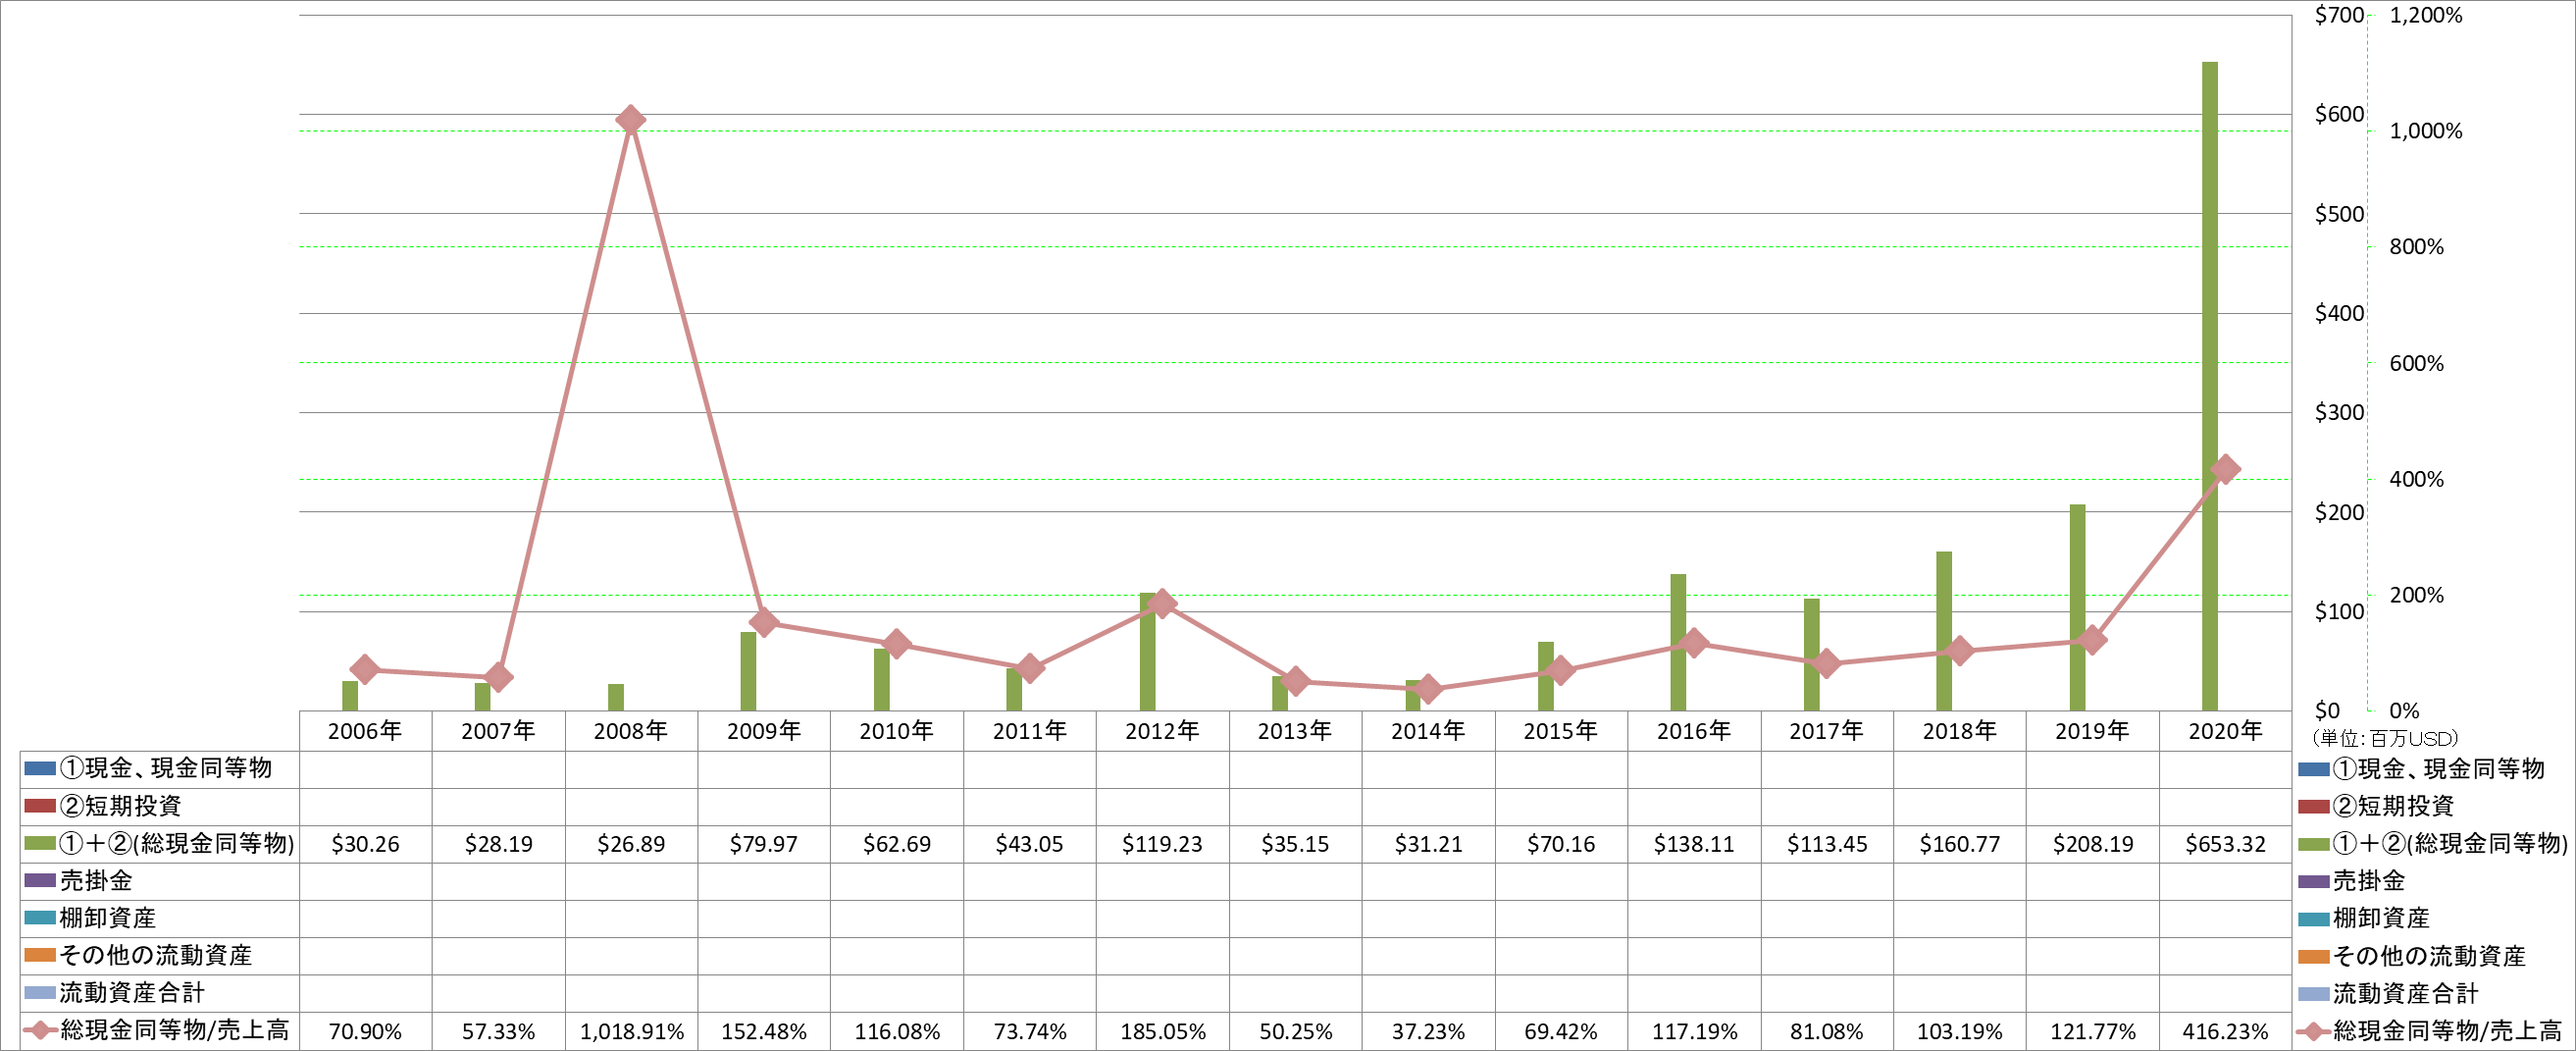Screen dimensions: 2576x1051
Task: Click the pink diamond legend marker at left 総現金同等物/売上高
Action: point(40,1030)
